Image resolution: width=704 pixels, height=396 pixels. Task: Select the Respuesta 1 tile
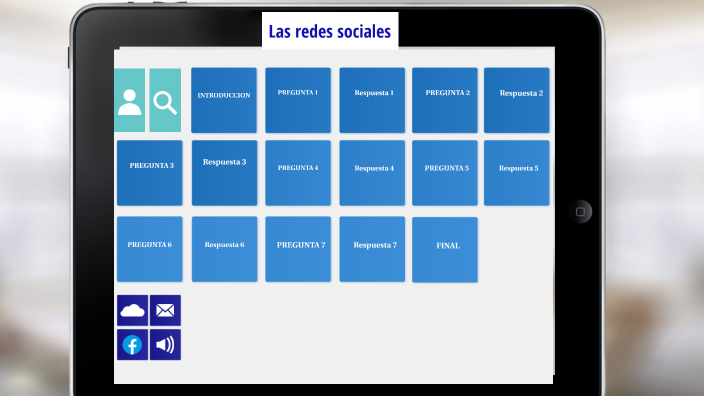(x=372, y=100)
